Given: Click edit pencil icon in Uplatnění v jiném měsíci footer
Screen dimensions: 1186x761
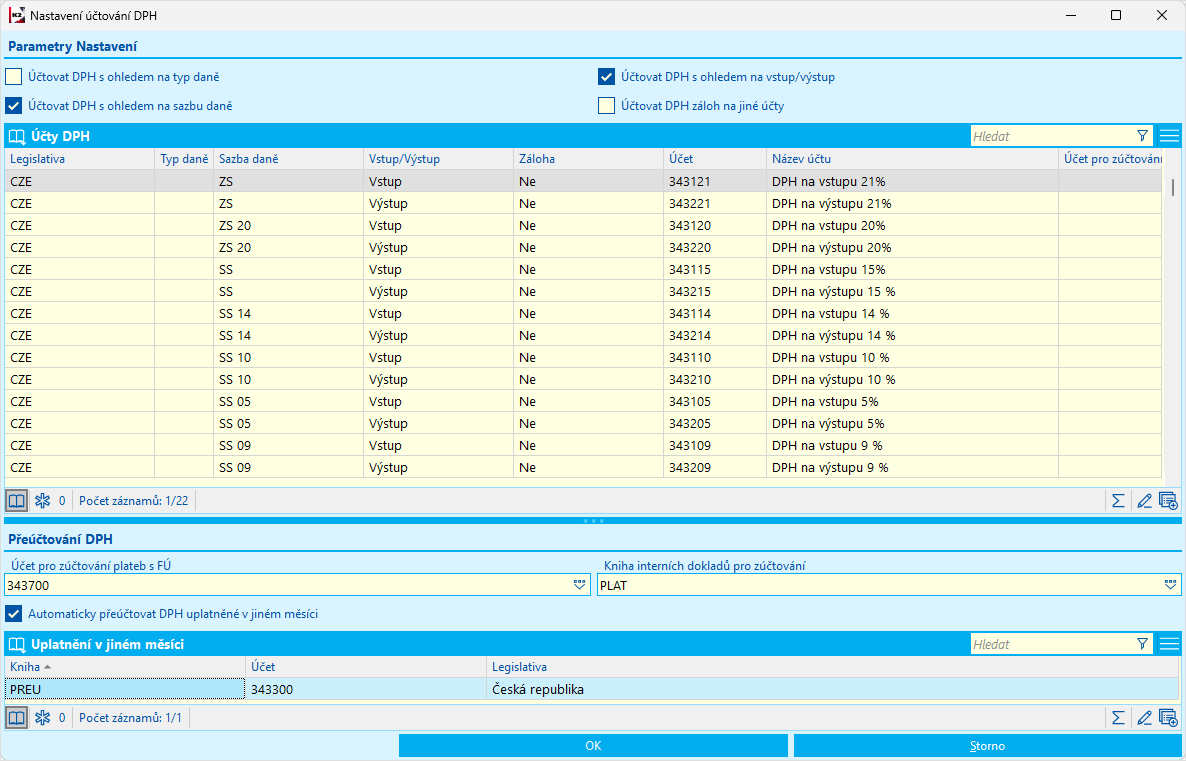Looking at the screenshot, I should click(x=1144, y=718).
